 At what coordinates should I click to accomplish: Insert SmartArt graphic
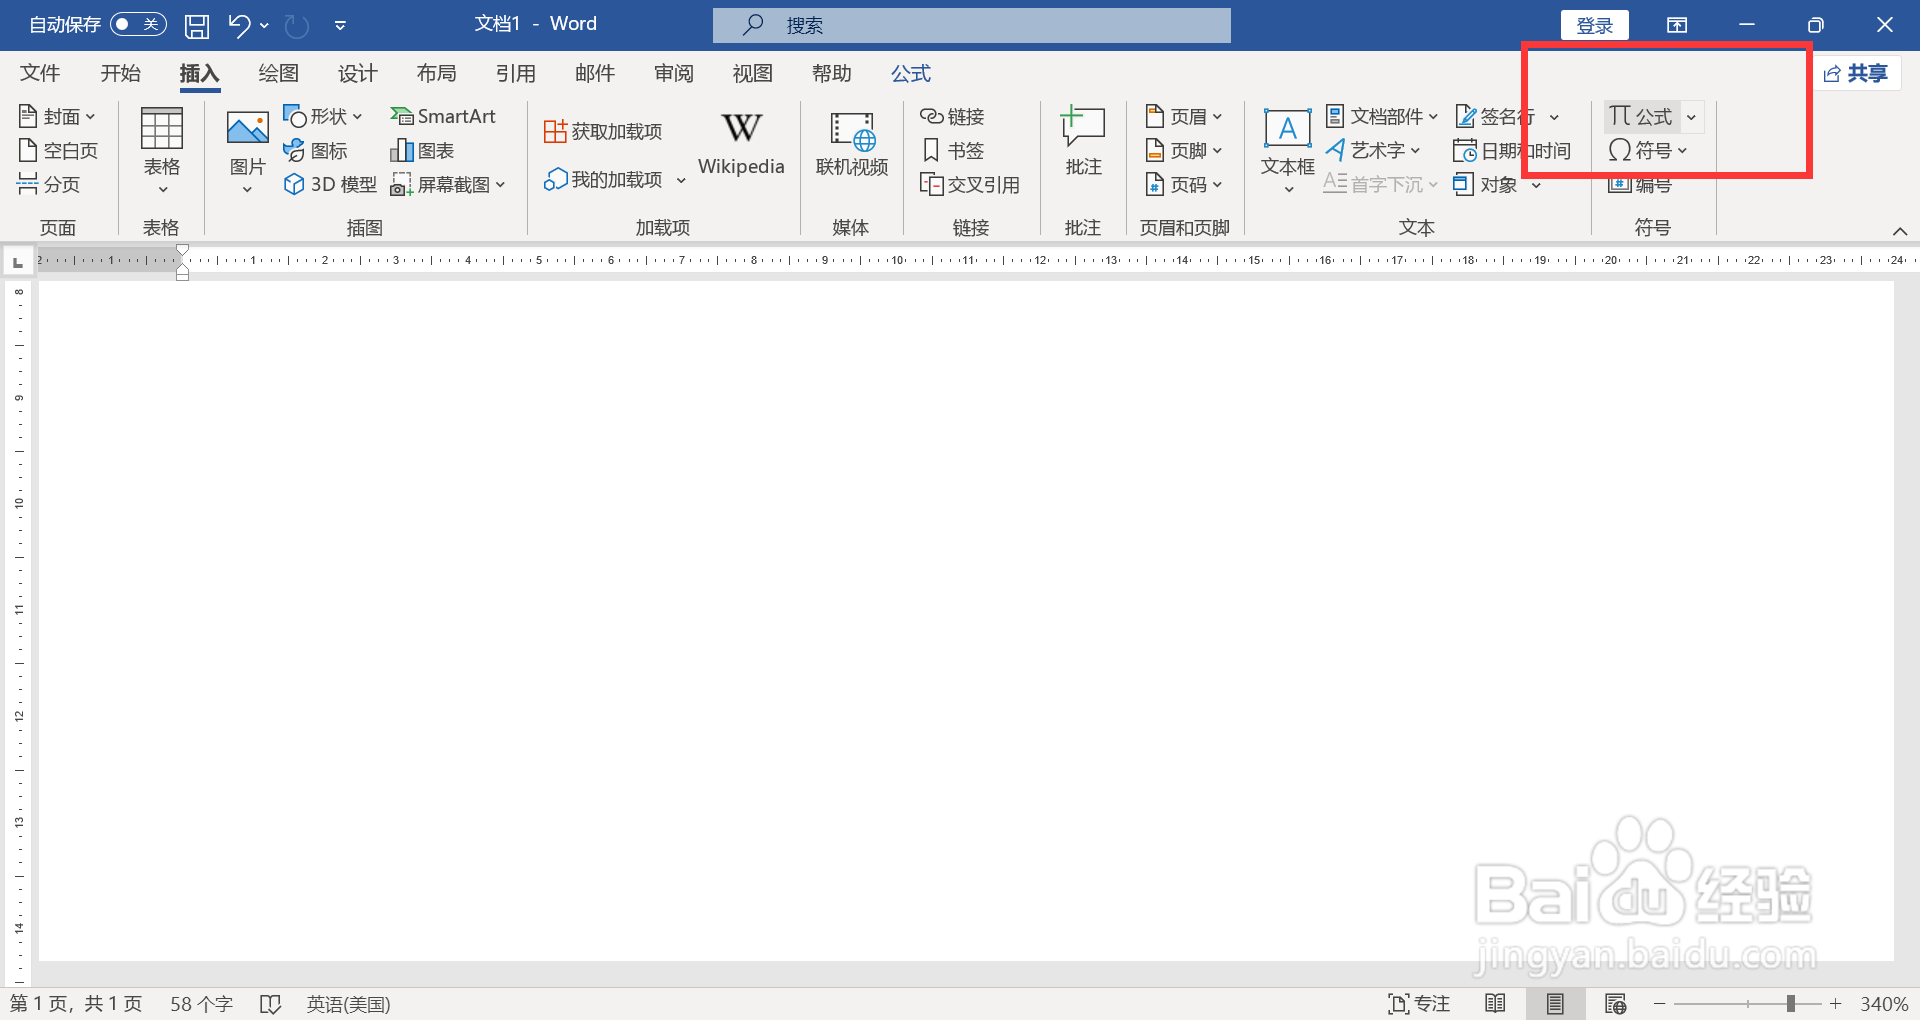(x=443, y=117)
